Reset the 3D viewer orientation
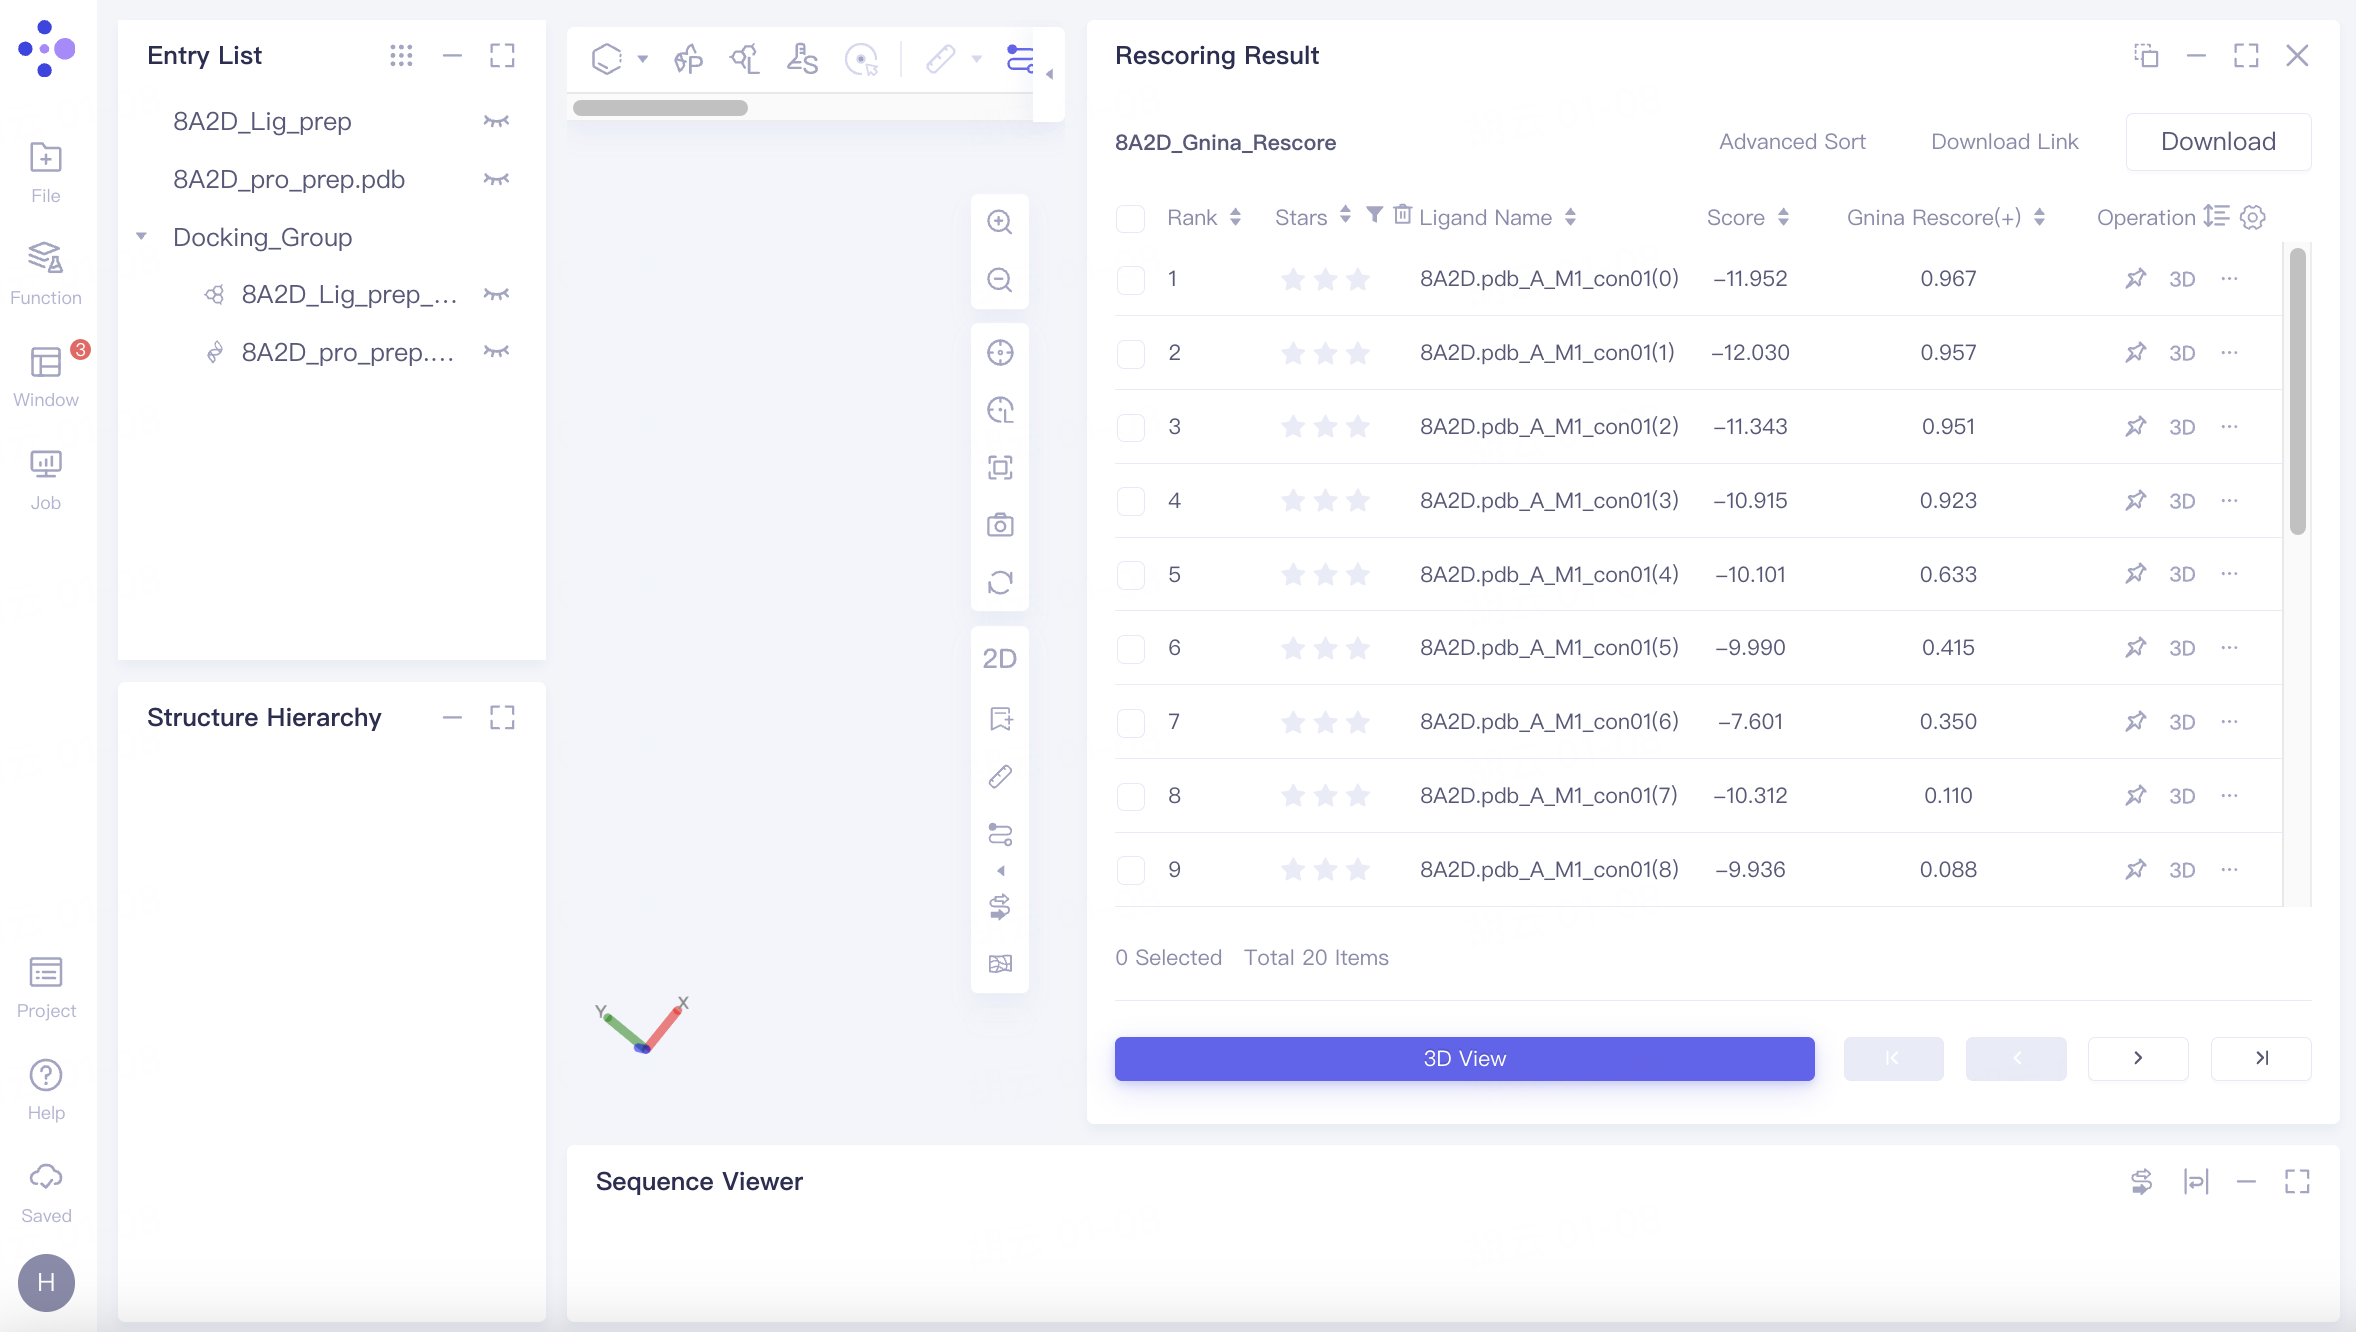Viewport: 2356px width, 1332px height. point(1000,582)
